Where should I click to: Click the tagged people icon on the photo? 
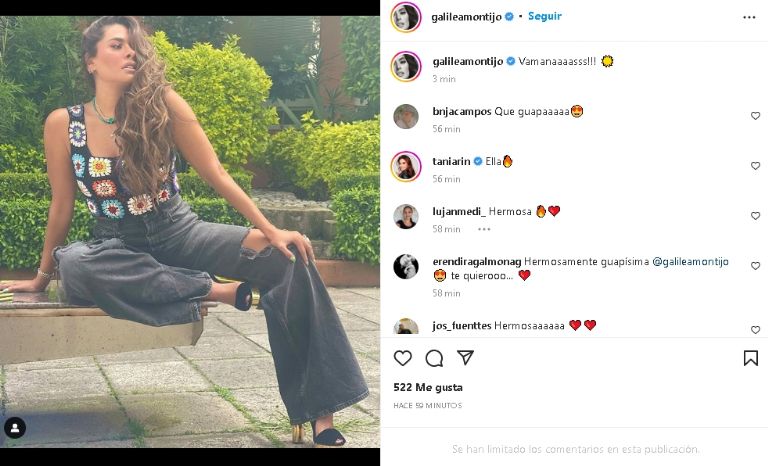(x=15, y=428)
